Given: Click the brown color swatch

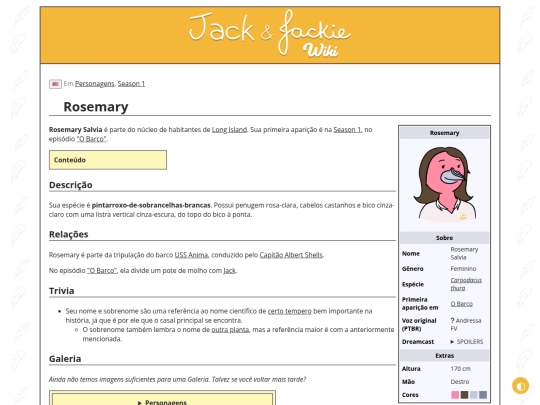Looking at the screenshot, I should point(465,395).
